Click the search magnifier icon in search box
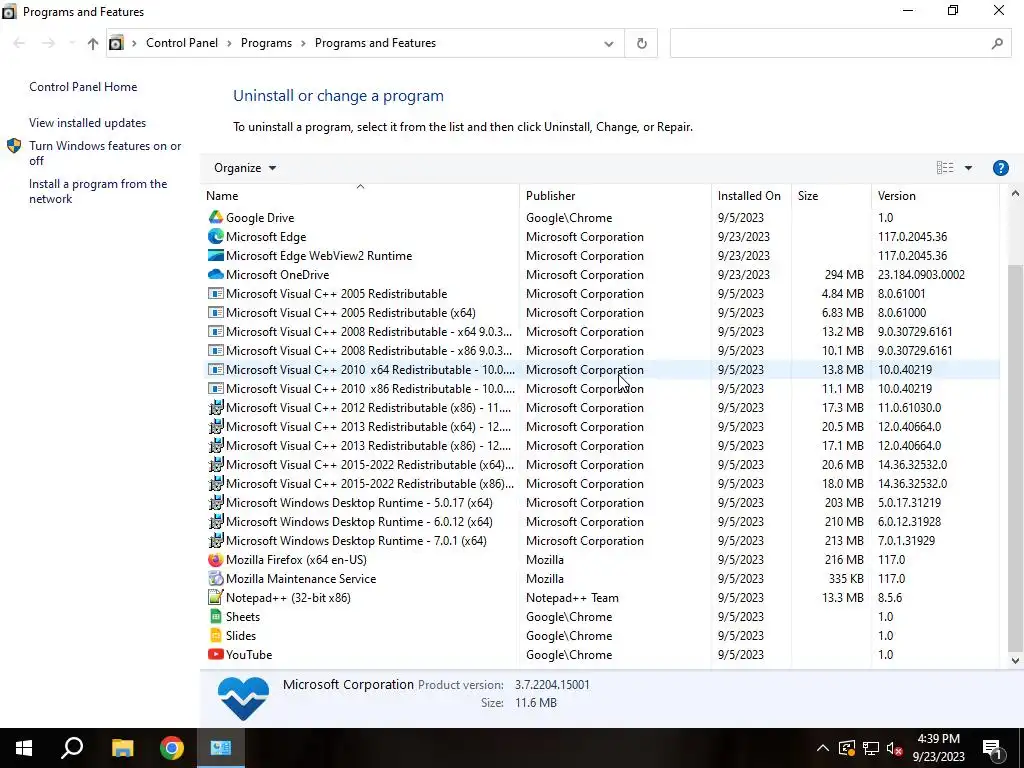This screenshot has width=1024, height=768. coord(997,43)
